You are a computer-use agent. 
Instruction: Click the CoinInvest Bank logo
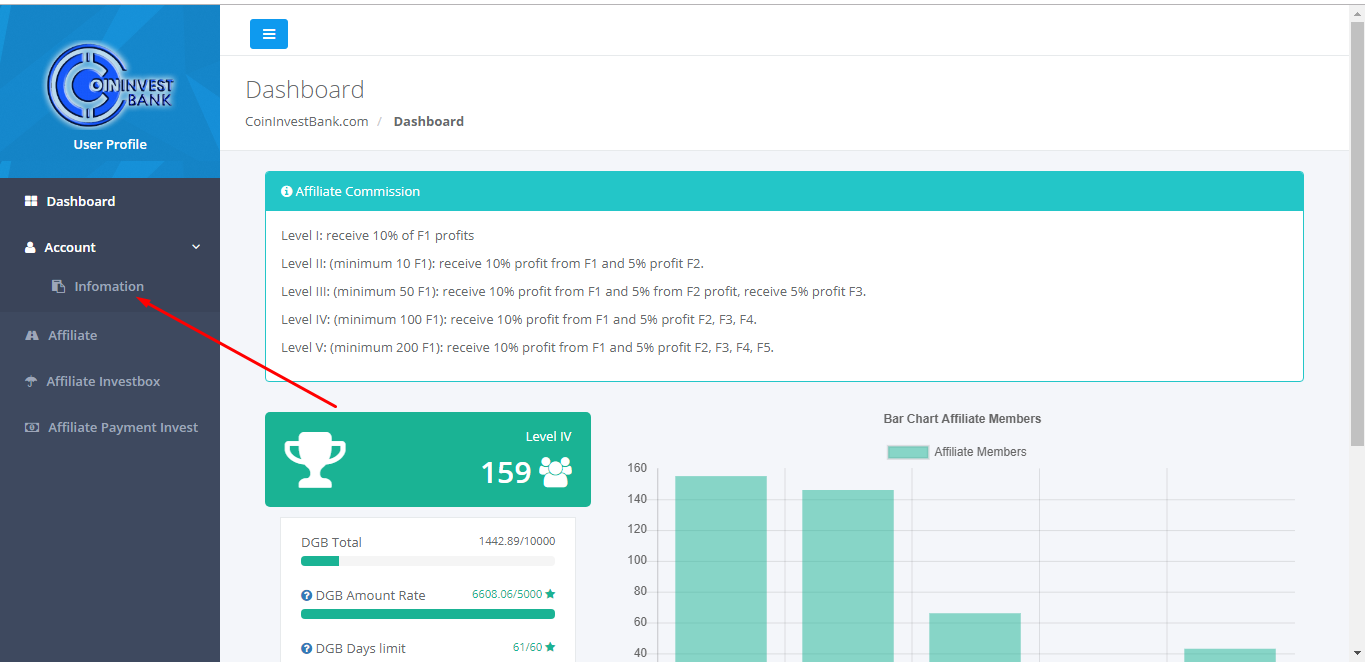click(110, 85)
